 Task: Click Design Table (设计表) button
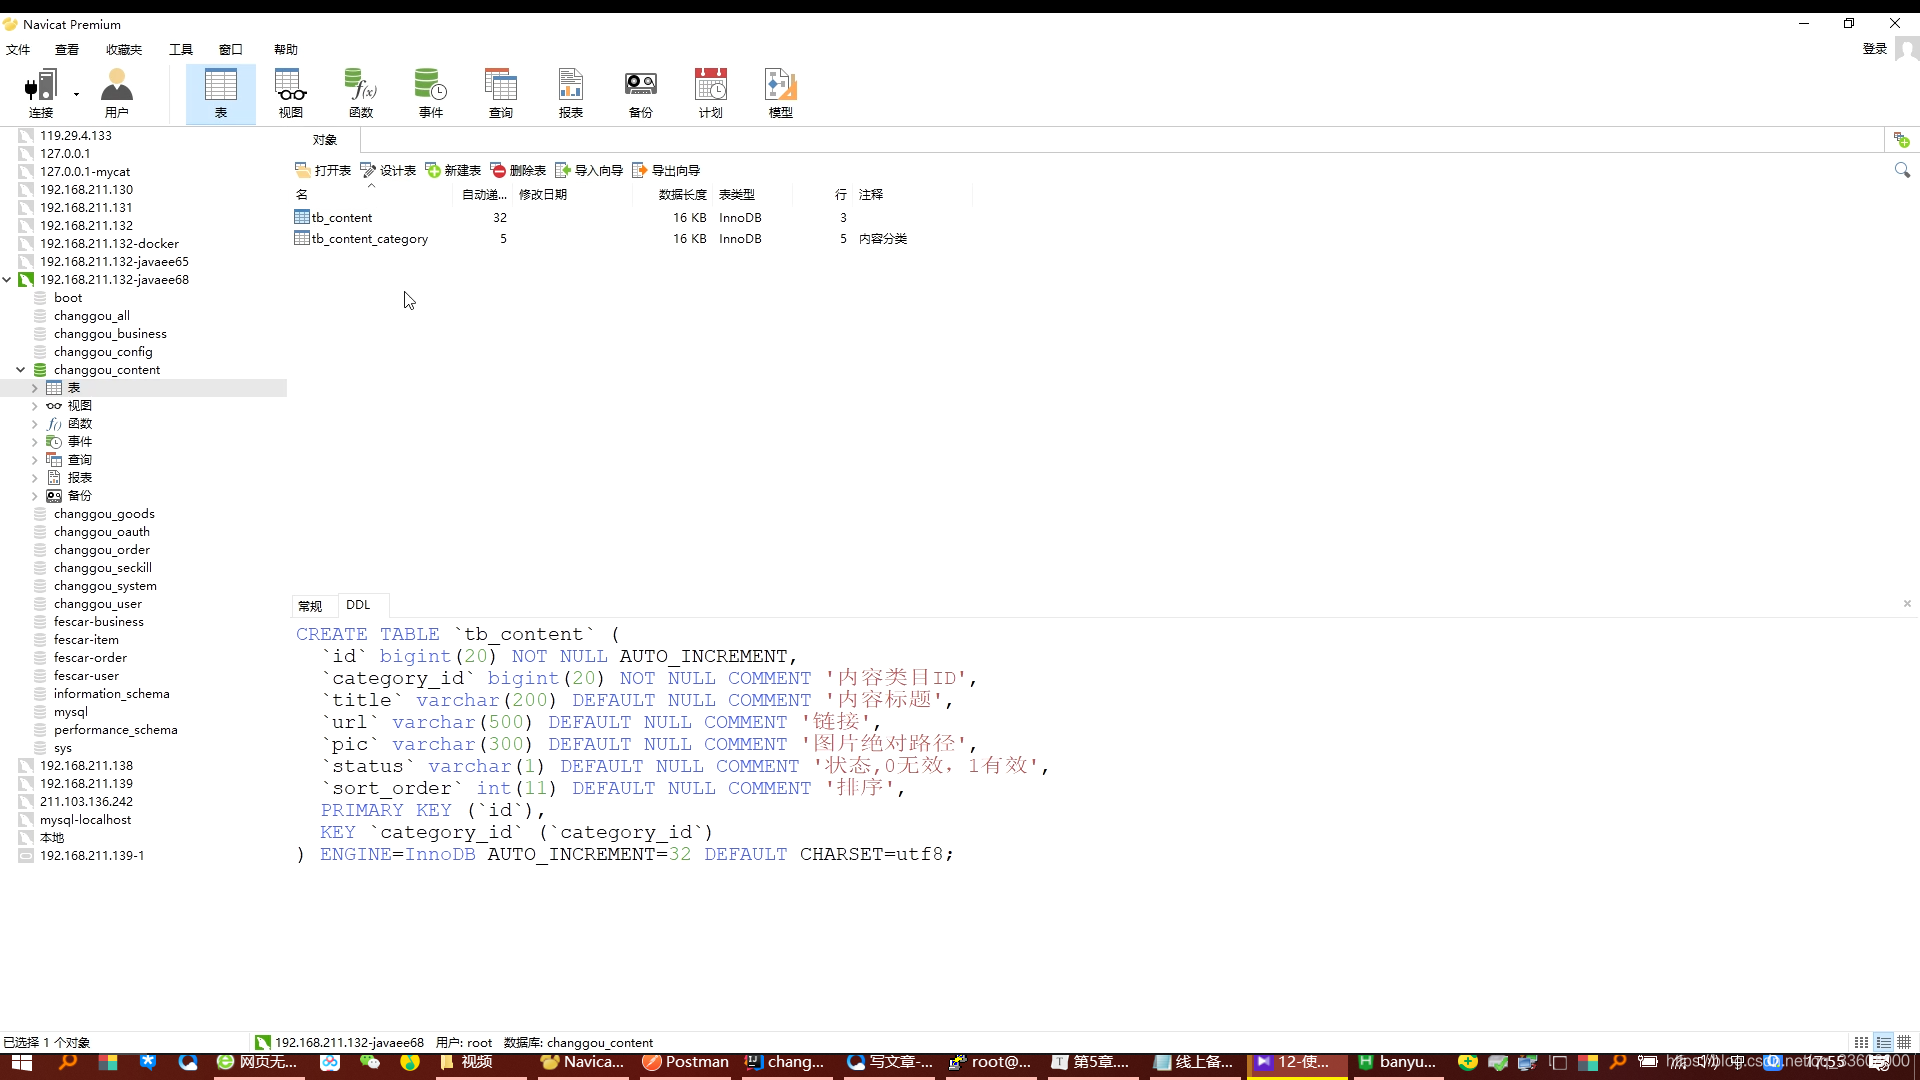[388, 170]
